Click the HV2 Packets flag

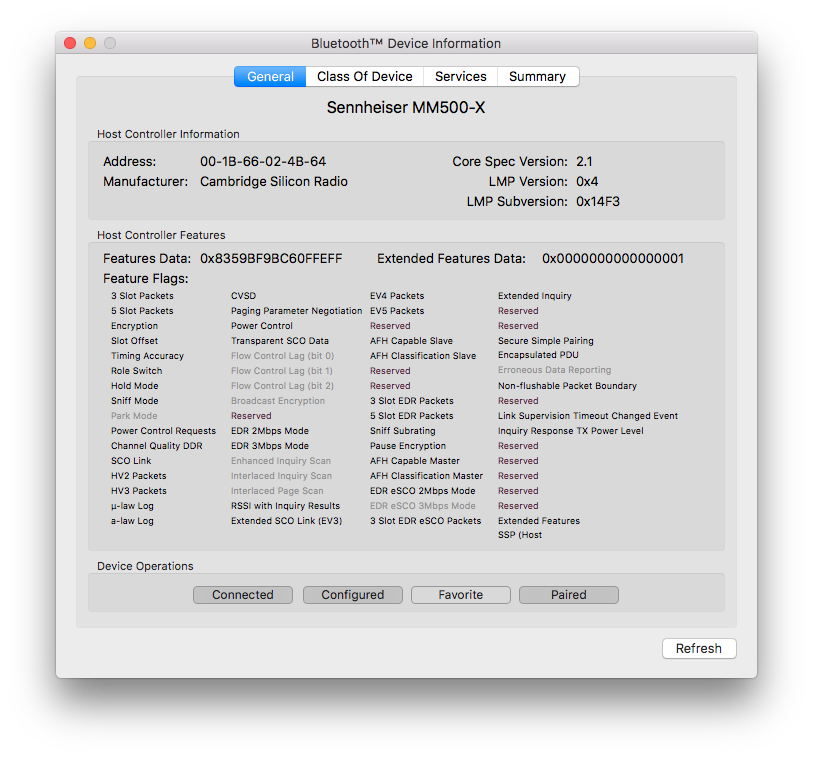point(138,476)
